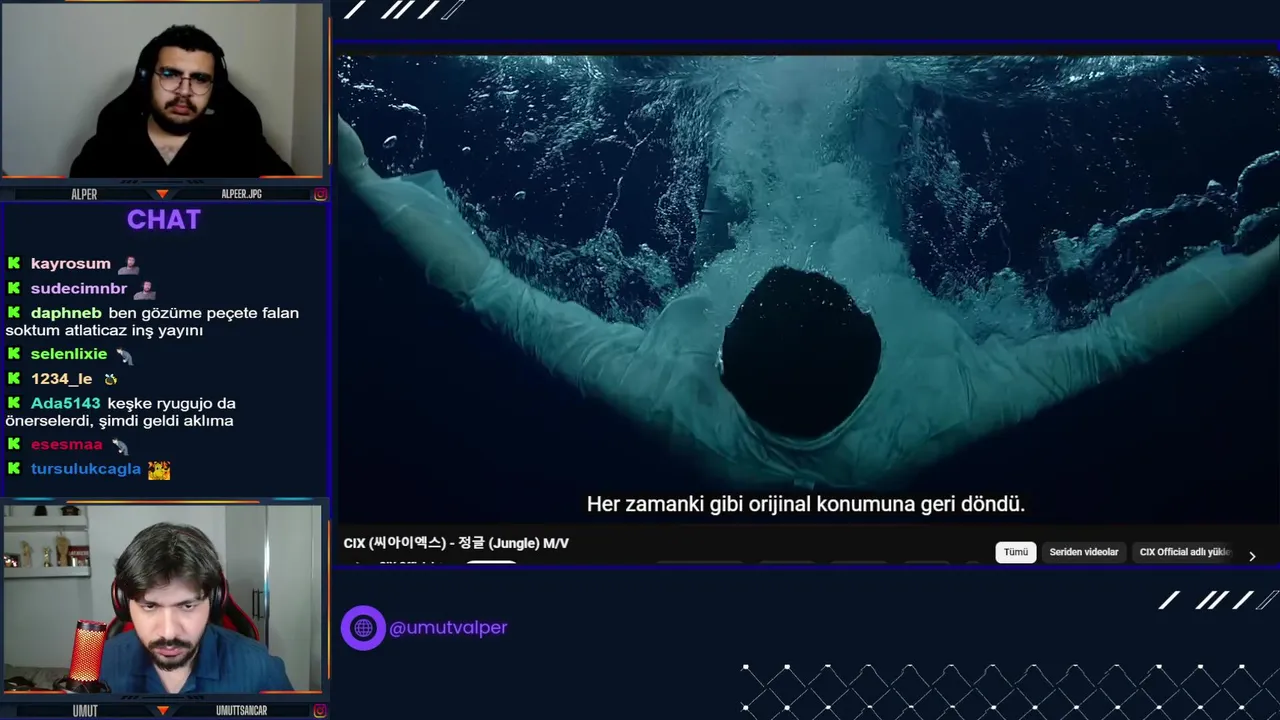This screenshot has height=720, width=1280.
Task: Click the orange triangle between UMUT and UMUTTSANCAR
Action: 162,711
